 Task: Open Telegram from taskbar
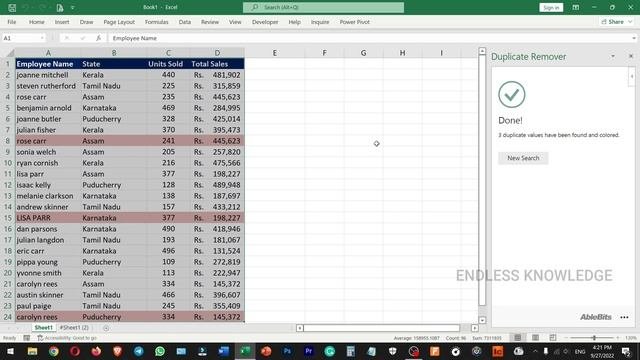[138, 351]
